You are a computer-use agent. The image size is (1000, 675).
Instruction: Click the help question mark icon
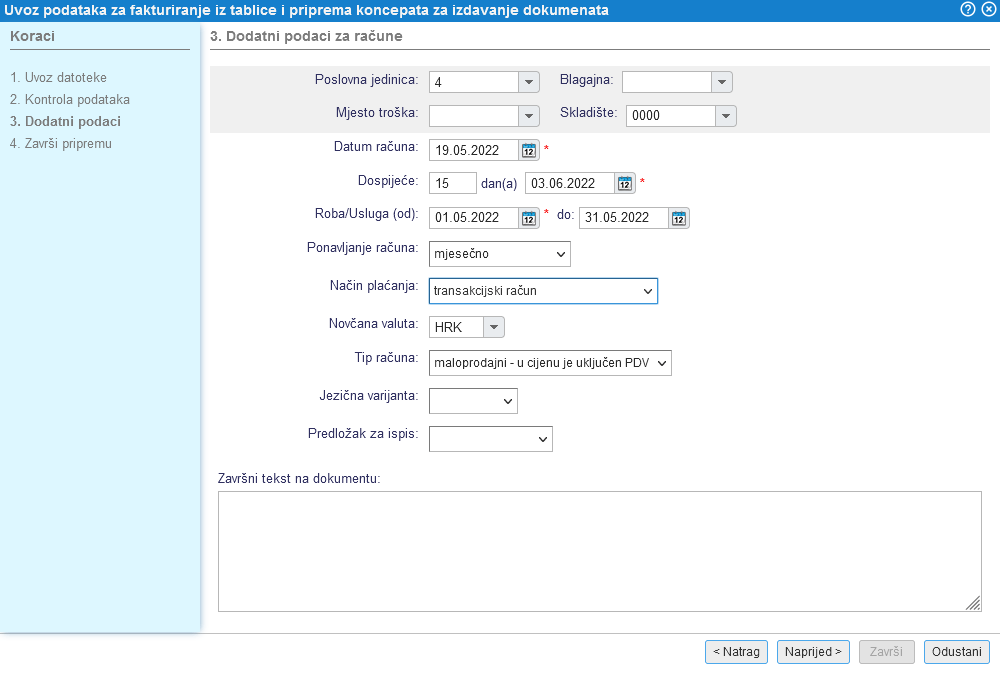[x=968, y=9]
